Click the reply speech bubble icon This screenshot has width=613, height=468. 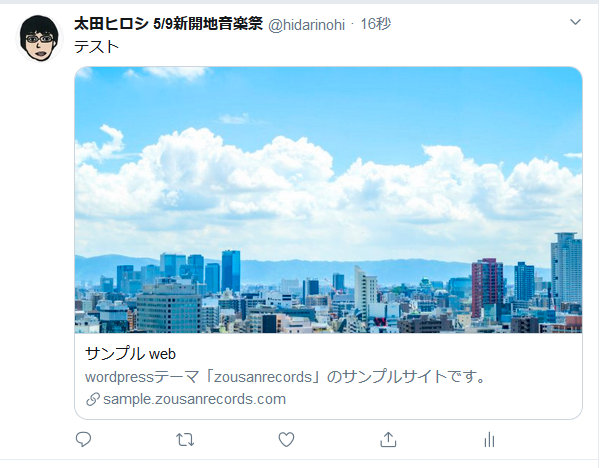coord(83,439)
